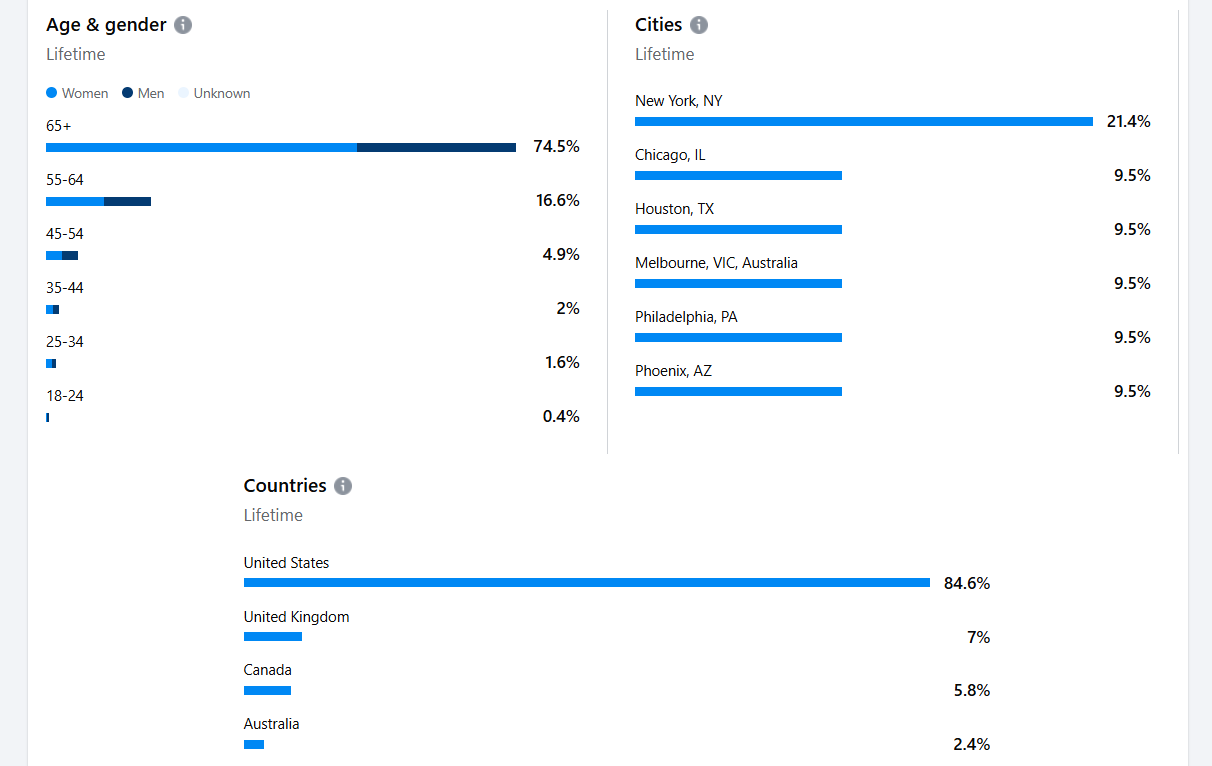Click the United Kingdom bar
Viewport: 1212px width, 766px height.
click(x=272, y=637)
